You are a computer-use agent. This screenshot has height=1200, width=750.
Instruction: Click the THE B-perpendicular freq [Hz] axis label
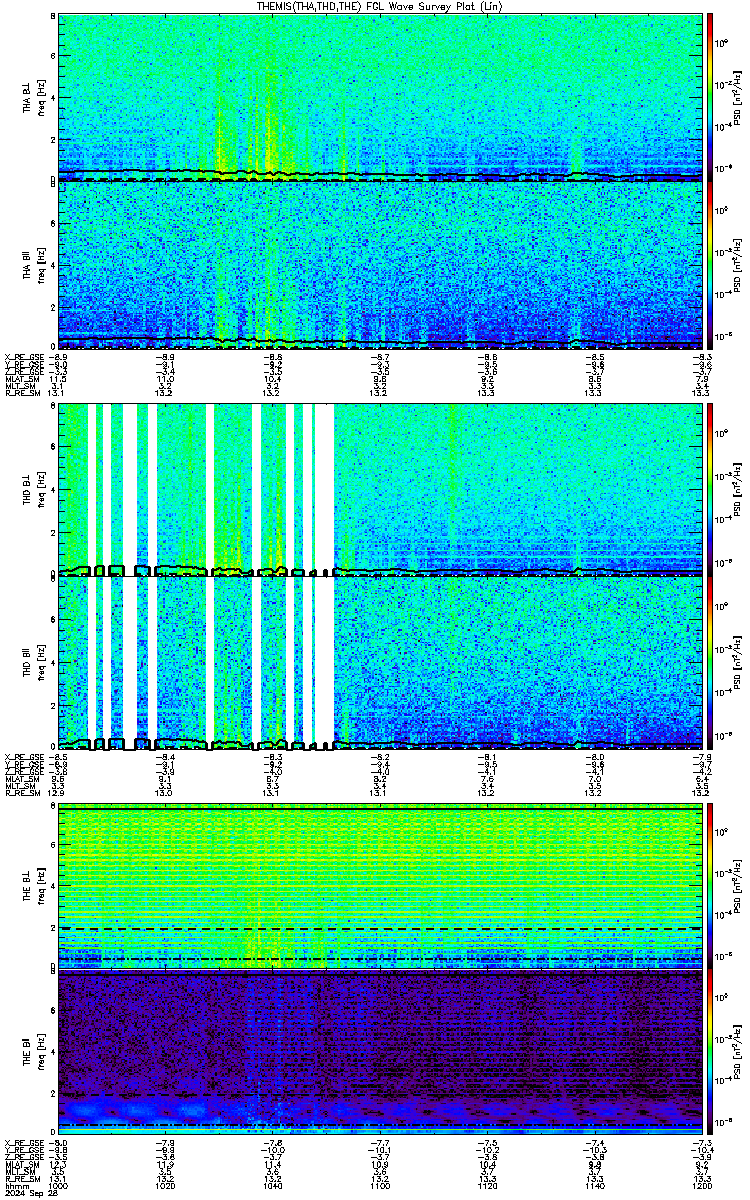42,886
